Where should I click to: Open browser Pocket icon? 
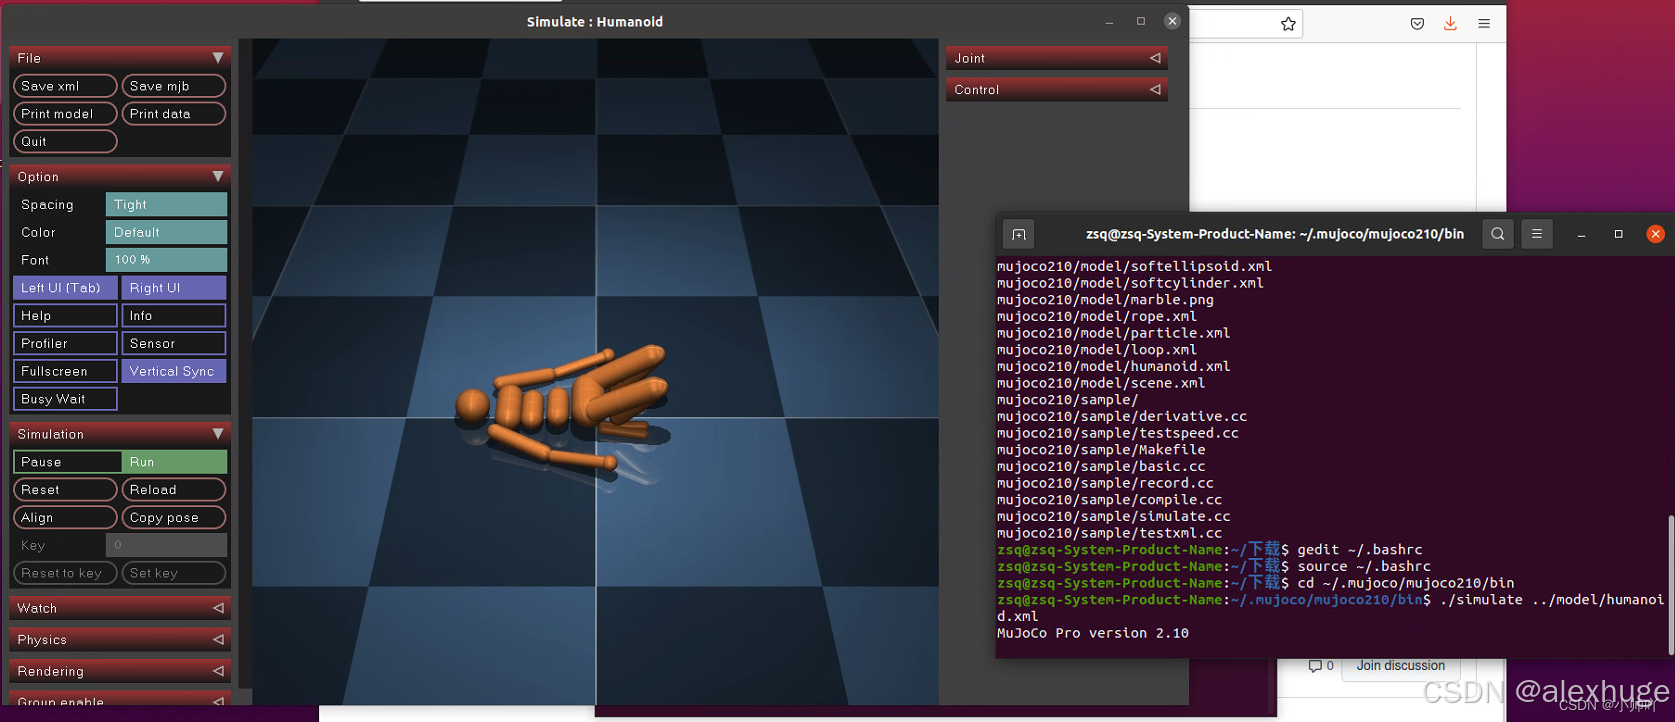point(1417,24)
